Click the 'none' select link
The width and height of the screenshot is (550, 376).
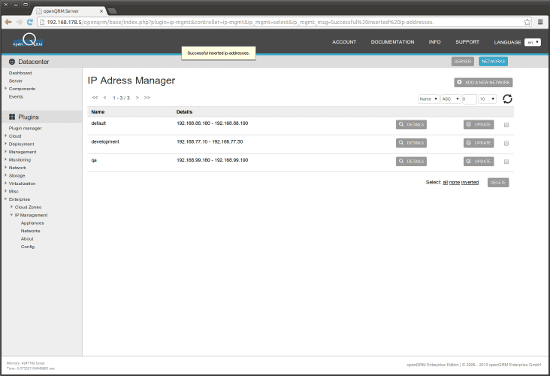[x=454, y=182]
